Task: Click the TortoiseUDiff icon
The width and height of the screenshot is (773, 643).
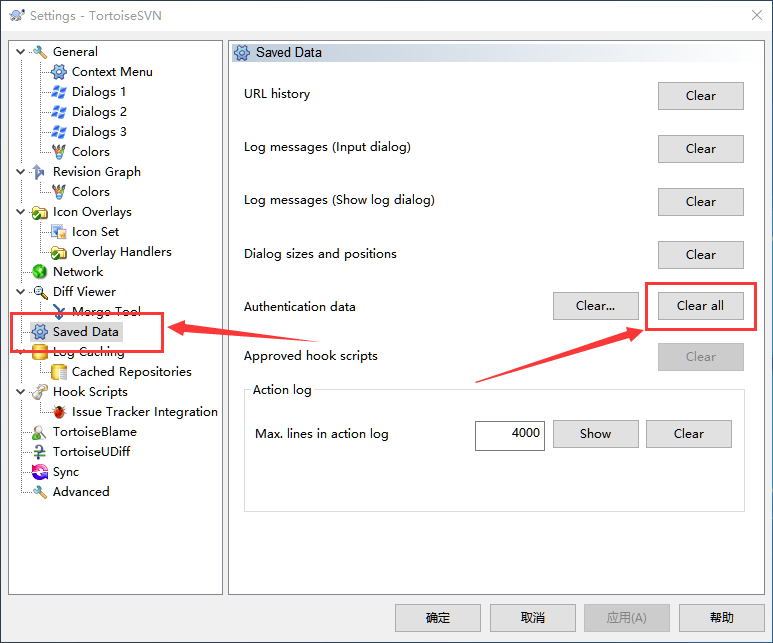Action: pos(39,452)
